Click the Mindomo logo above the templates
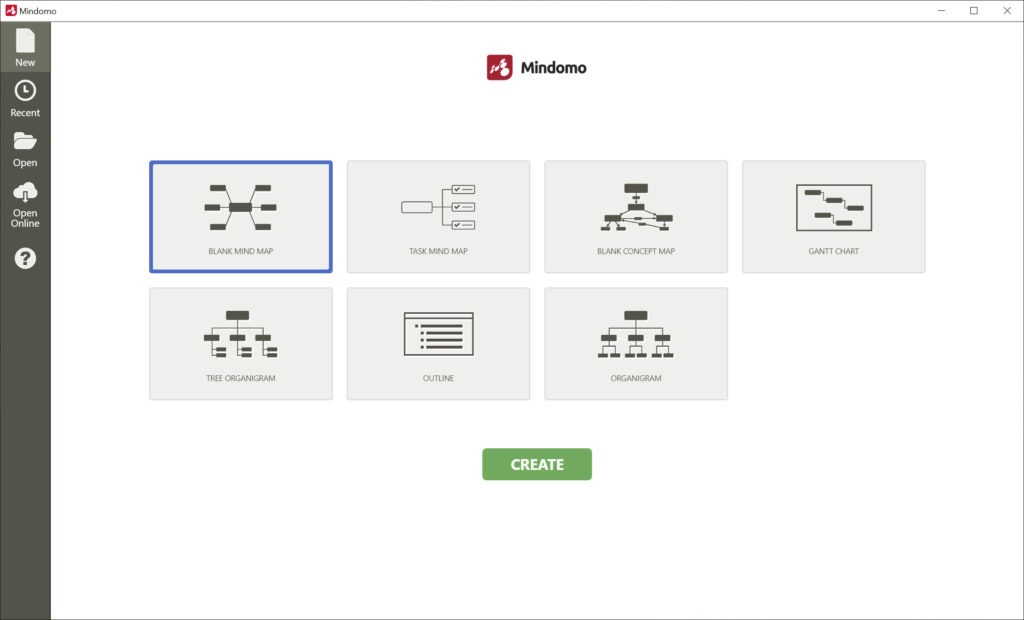This screenshot has width=1024, height=620. [x=537, y=68]
